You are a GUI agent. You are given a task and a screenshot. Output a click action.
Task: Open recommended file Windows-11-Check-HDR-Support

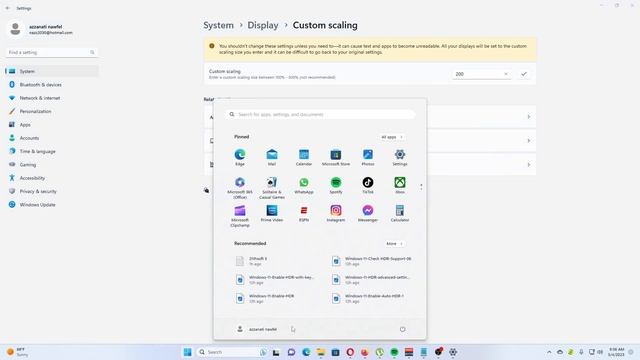click(x=371, y=261)
